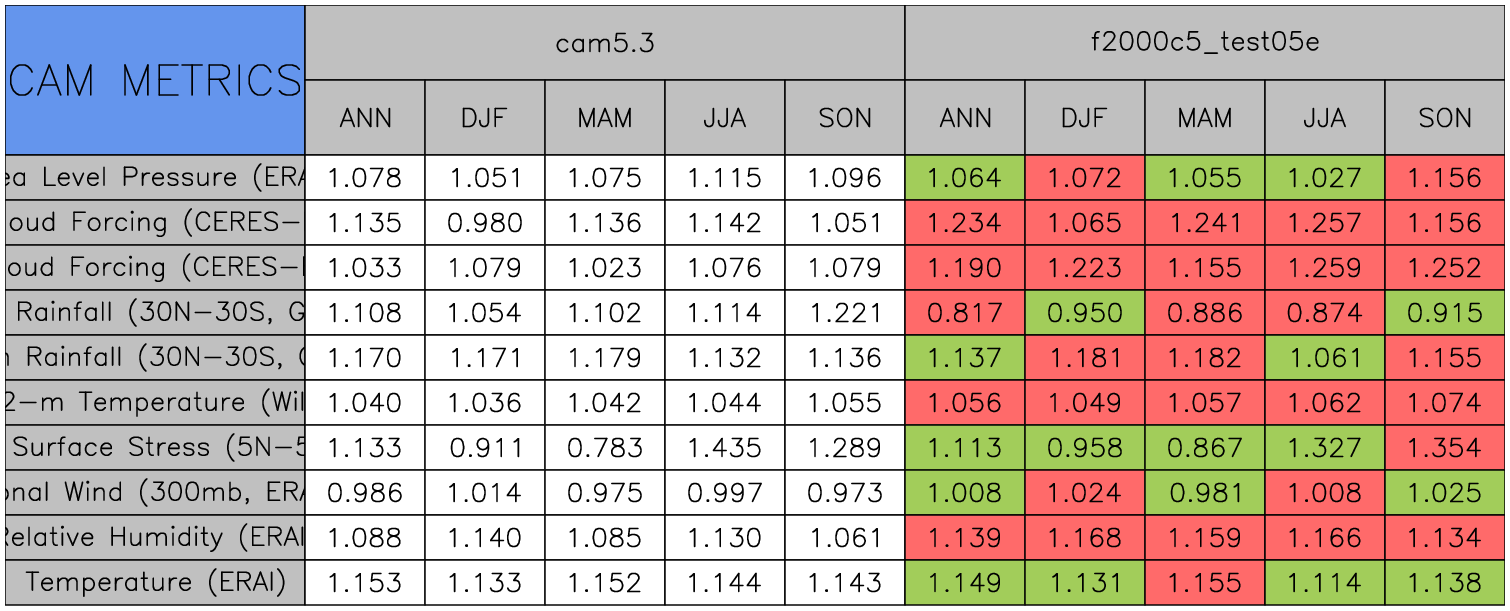Select the f2000c5_test05e group header
Viewport: 1510px width, 611px height.
pos(1205,43)
